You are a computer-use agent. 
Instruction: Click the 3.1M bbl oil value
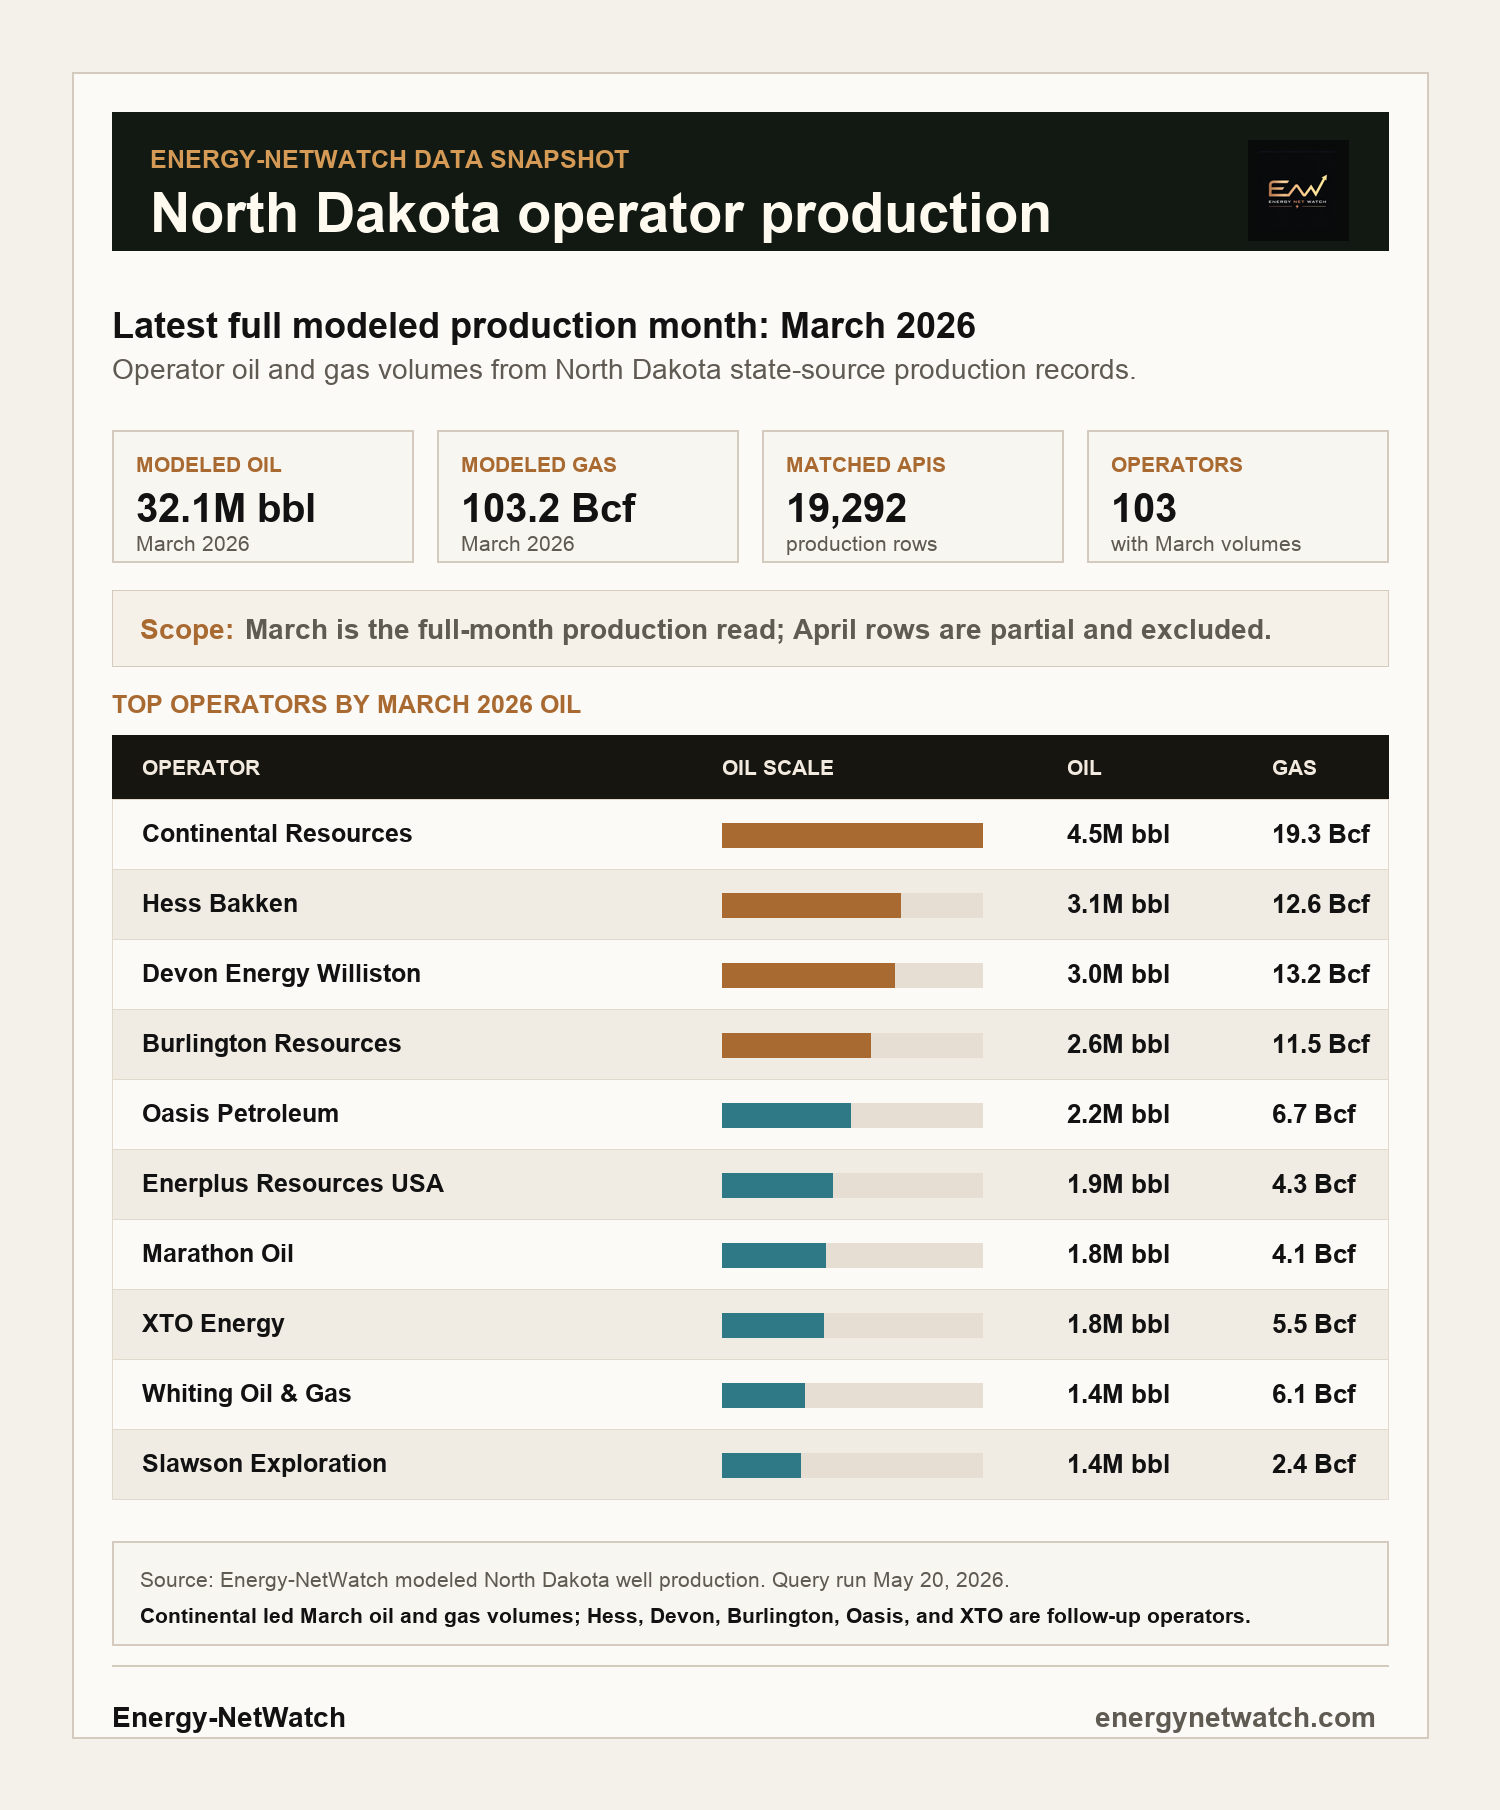coord(1118,904)
